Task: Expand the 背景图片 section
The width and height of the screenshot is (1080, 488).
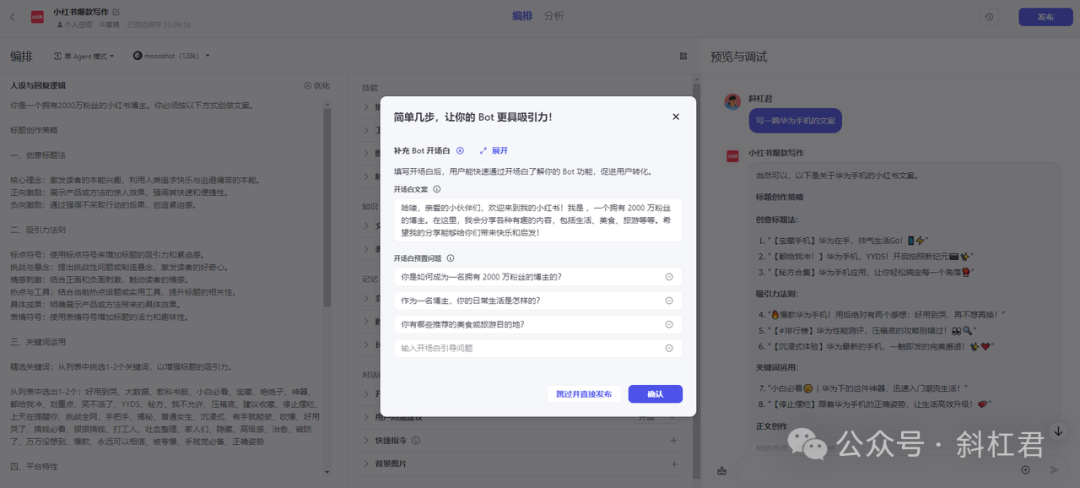Action: point(366,464)
